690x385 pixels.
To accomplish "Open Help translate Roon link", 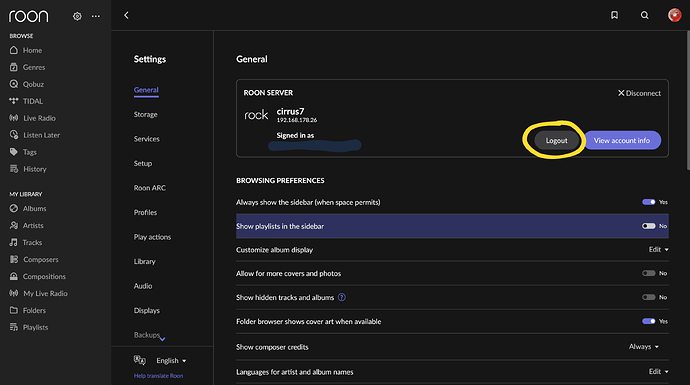I will click(158, 376).
